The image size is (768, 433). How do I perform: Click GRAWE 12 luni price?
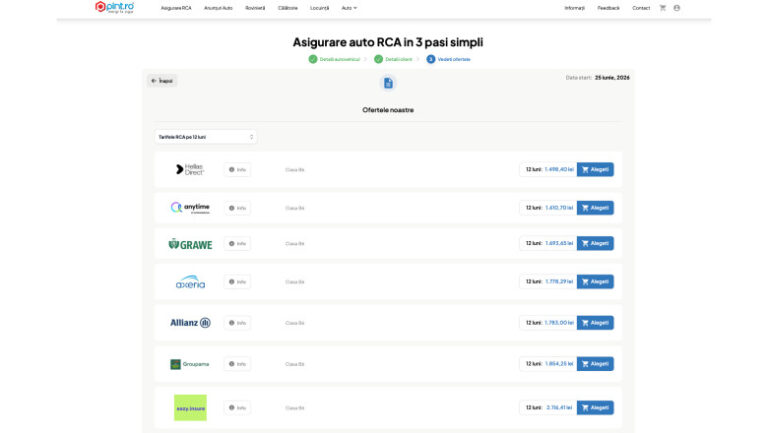tap(559, 243)
